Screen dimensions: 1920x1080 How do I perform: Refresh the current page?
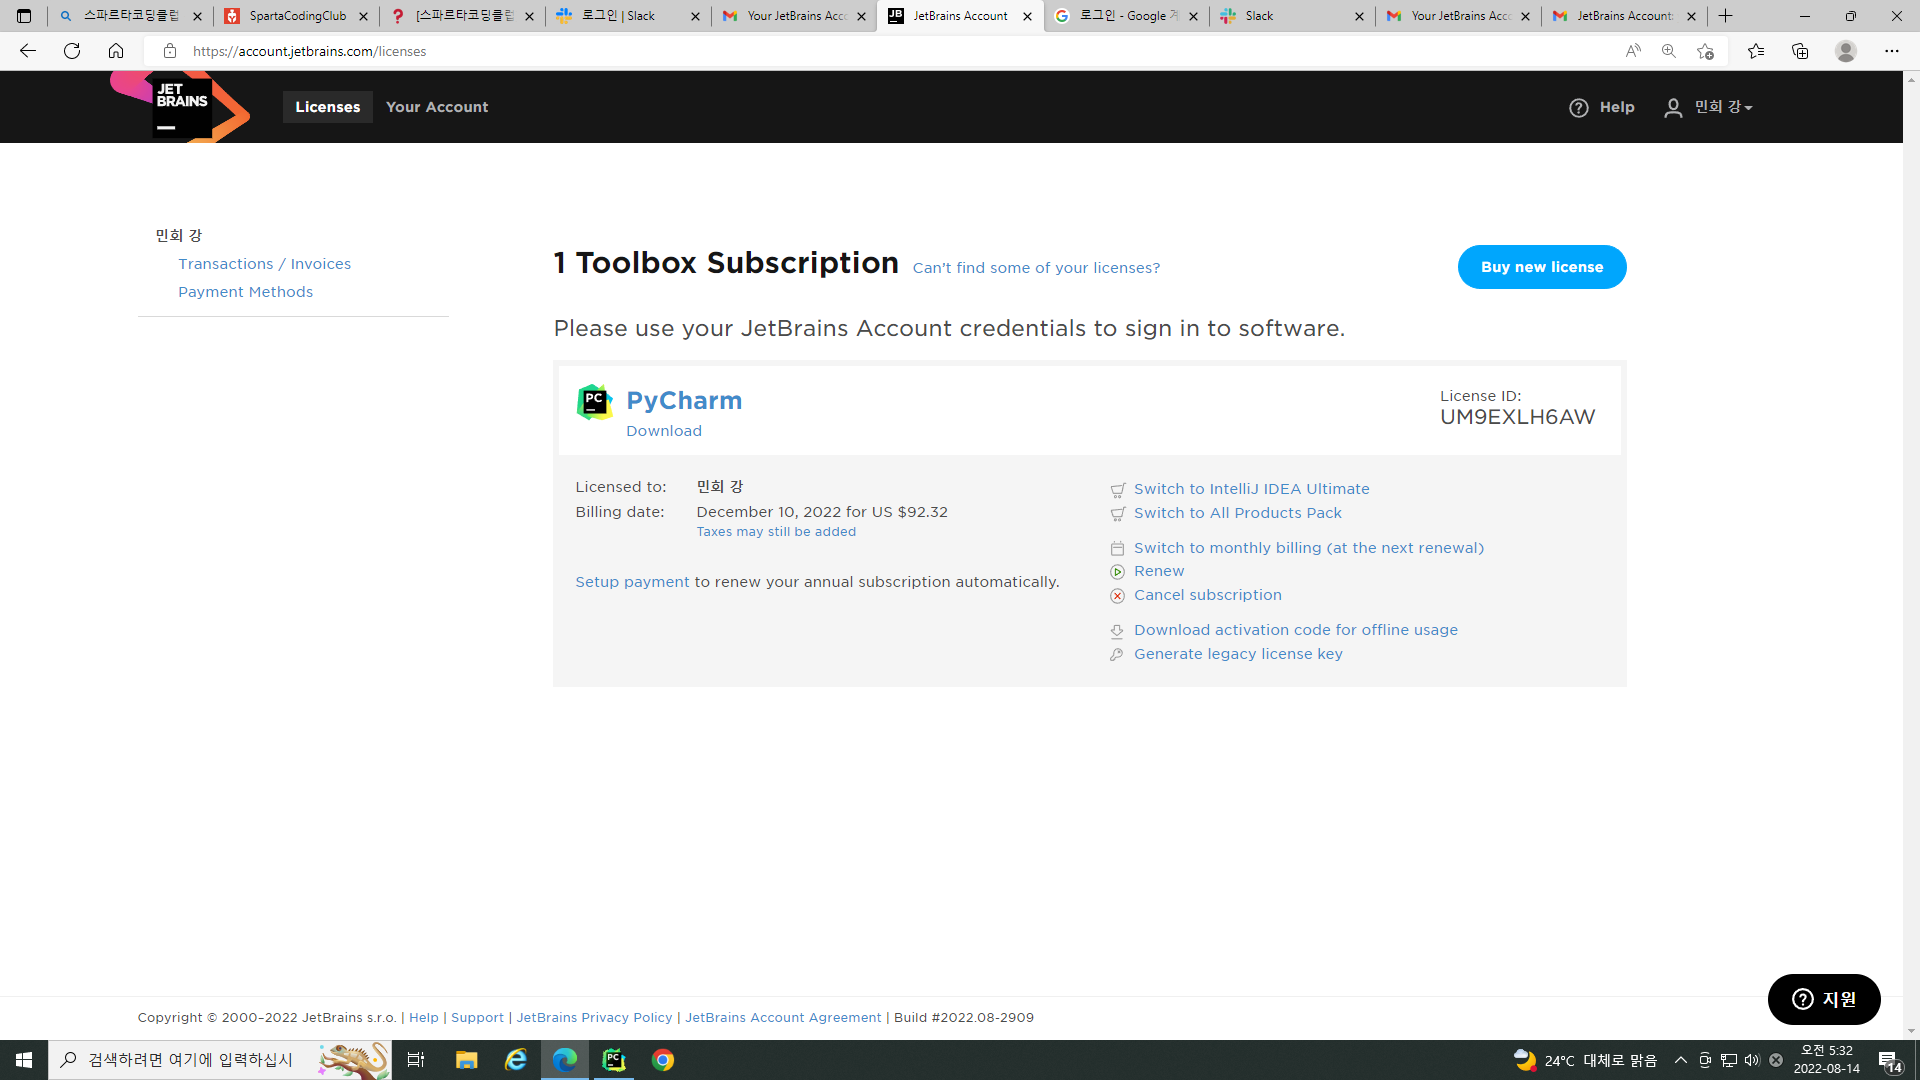click(72, 51)
